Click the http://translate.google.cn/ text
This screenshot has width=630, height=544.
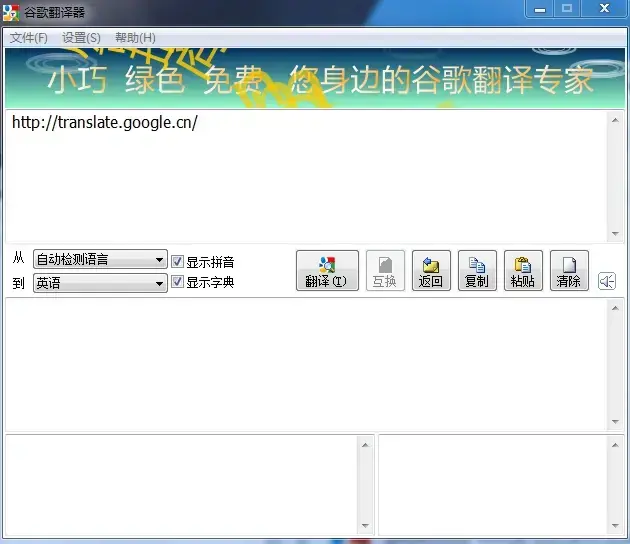point(105,122)
